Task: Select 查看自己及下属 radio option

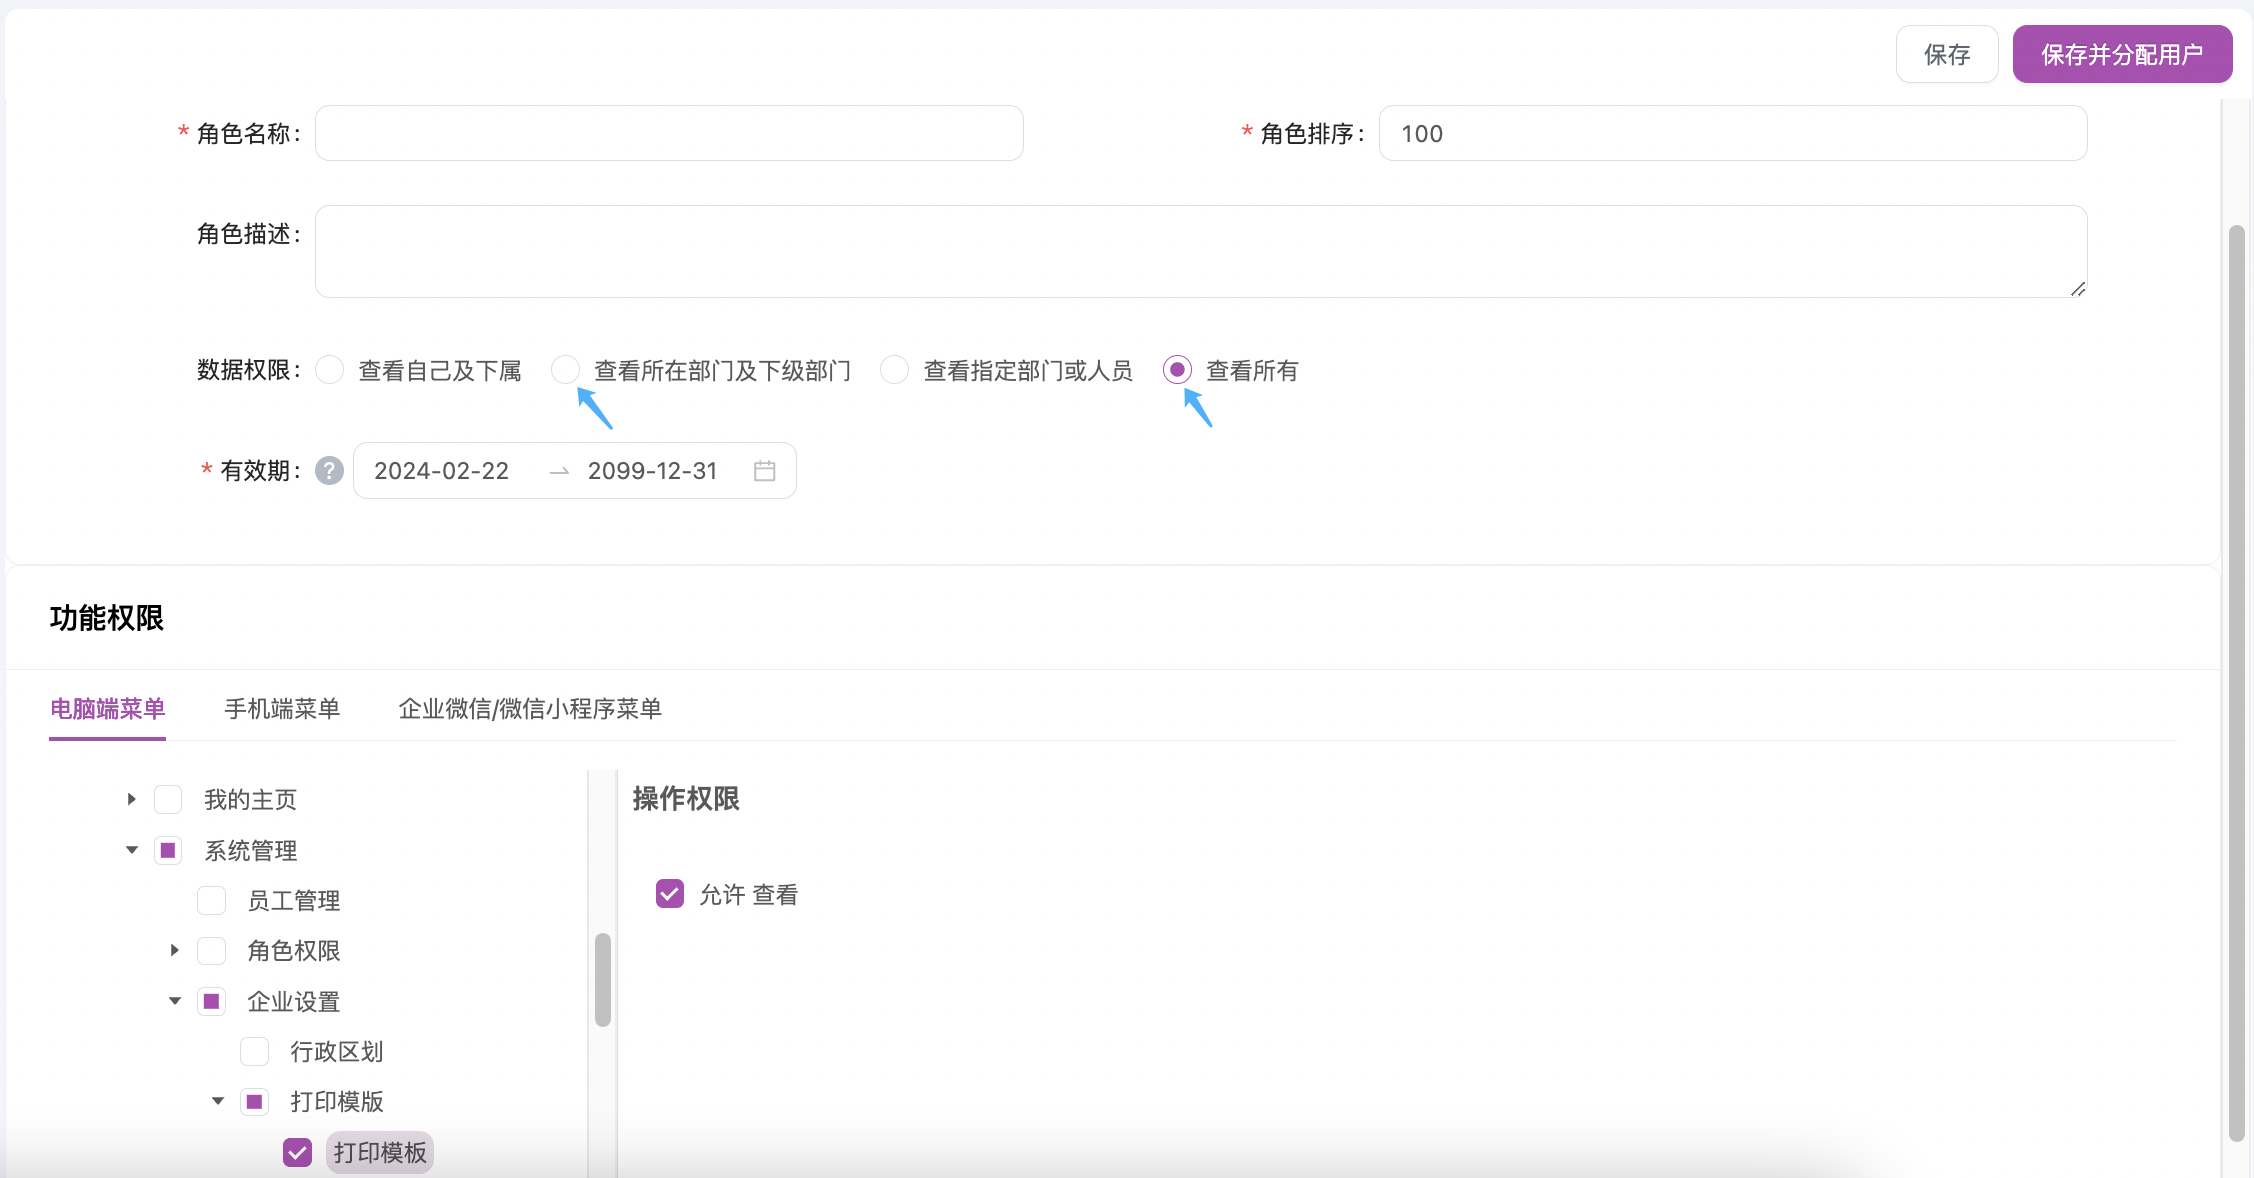Action: [330, 370]
